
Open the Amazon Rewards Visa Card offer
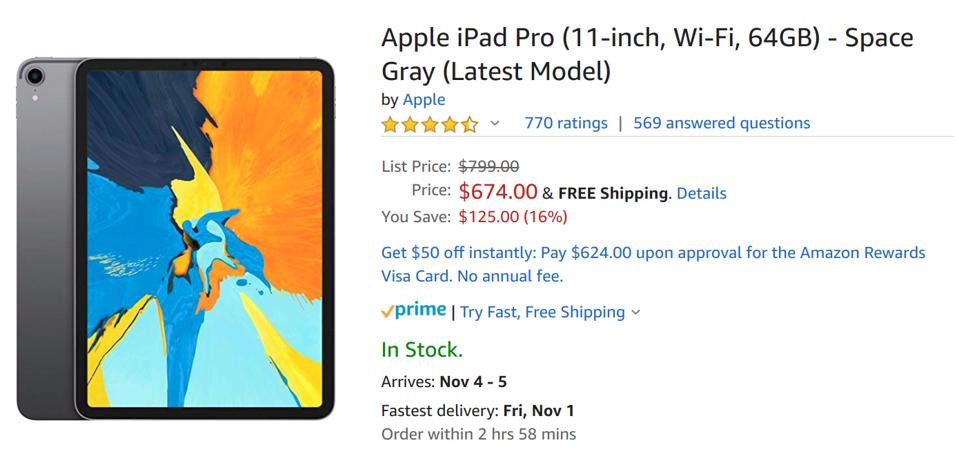(653, 264)
